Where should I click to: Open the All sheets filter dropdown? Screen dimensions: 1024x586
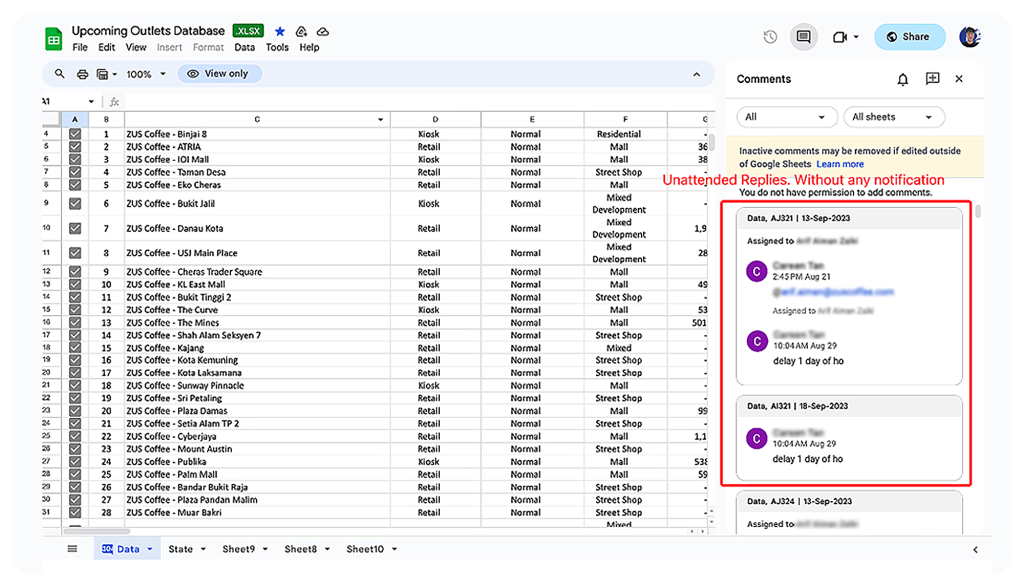coord(893,117)
